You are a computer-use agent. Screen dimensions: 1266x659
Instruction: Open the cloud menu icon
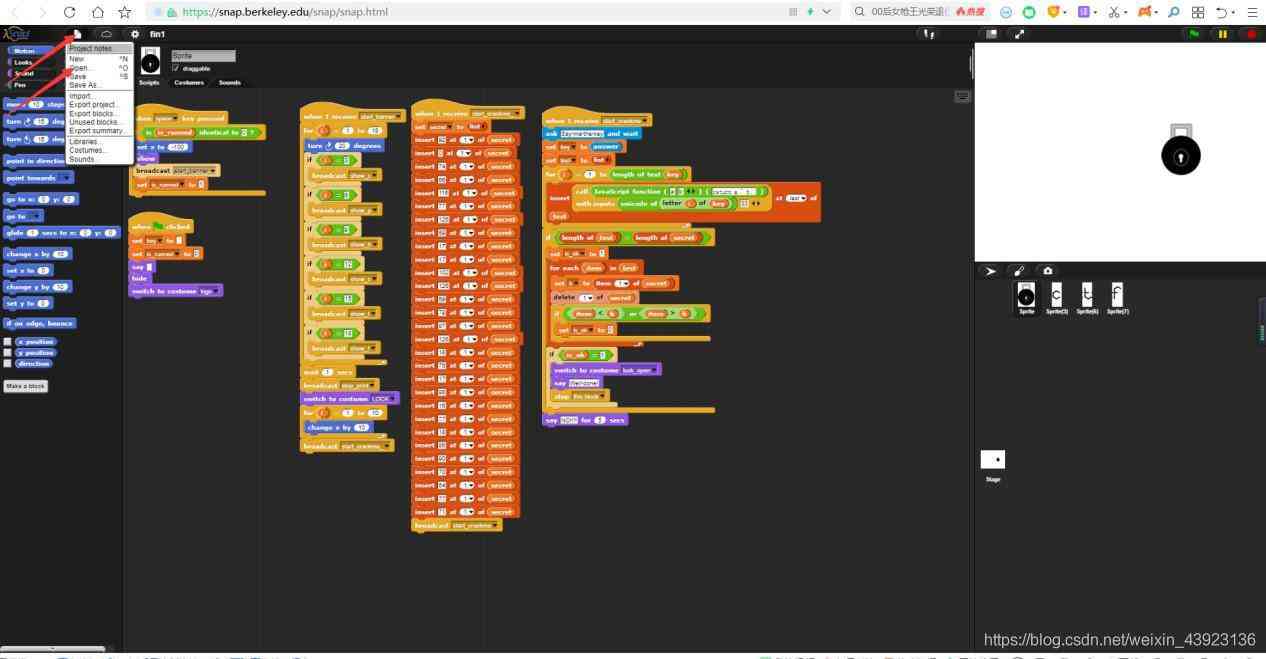click(x=106, y=34)
